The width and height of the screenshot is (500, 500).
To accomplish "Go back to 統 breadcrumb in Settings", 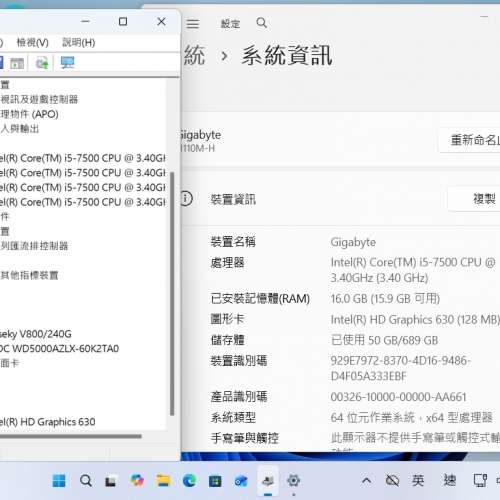I will tap(194, 55).
